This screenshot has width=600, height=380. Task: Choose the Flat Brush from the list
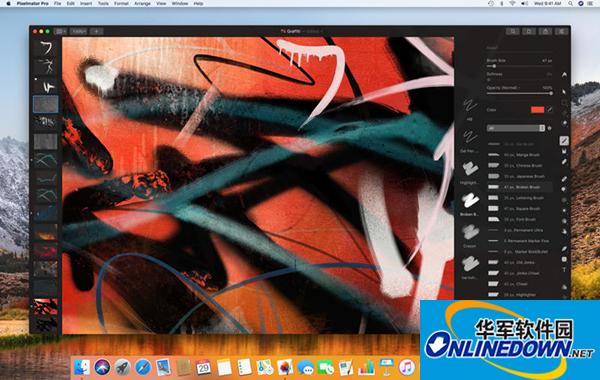(520, 219)
